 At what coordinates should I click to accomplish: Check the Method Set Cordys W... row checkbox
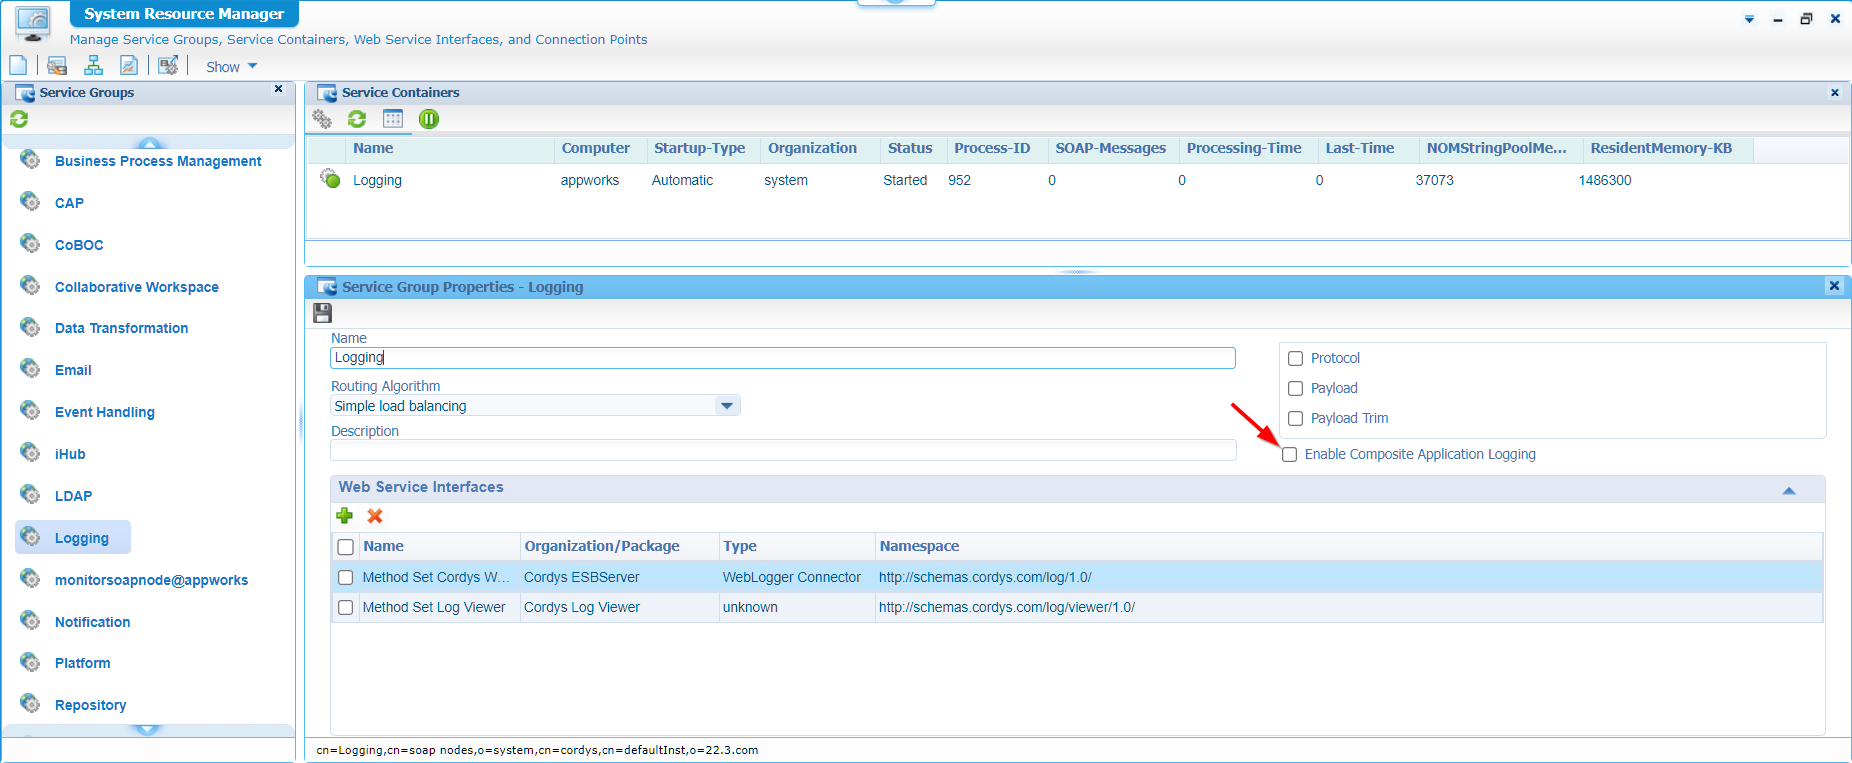pyautogui.click(x=346, y=578)
